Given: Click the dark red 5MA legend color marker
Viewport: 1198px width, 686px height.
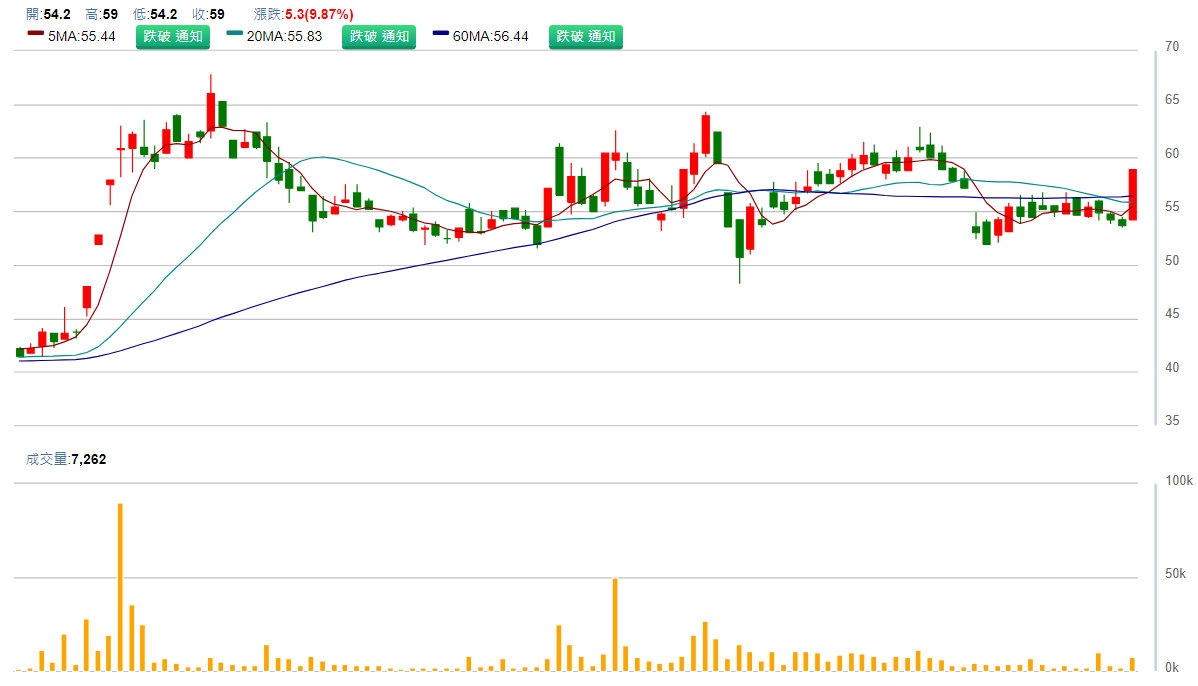Looking at the screenshot, I should pyautogui.click(x=34, y=33).
